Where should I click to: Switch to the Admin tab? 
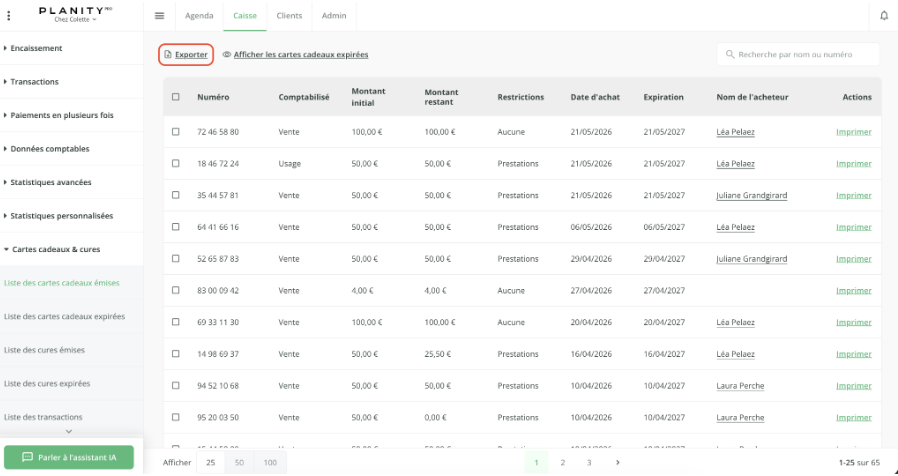pyautogui.click(x=334, y=15)
